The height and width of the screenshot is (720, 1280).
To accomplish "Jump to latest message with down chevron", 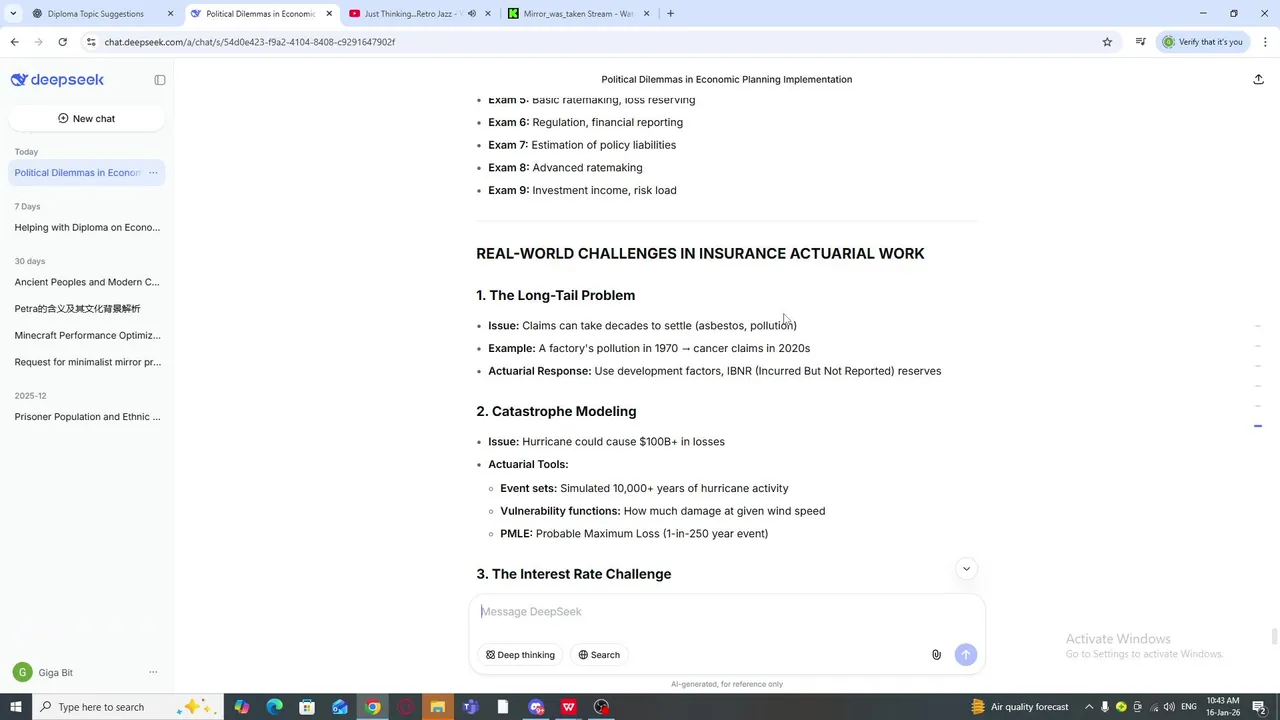I will pos(966,569).
